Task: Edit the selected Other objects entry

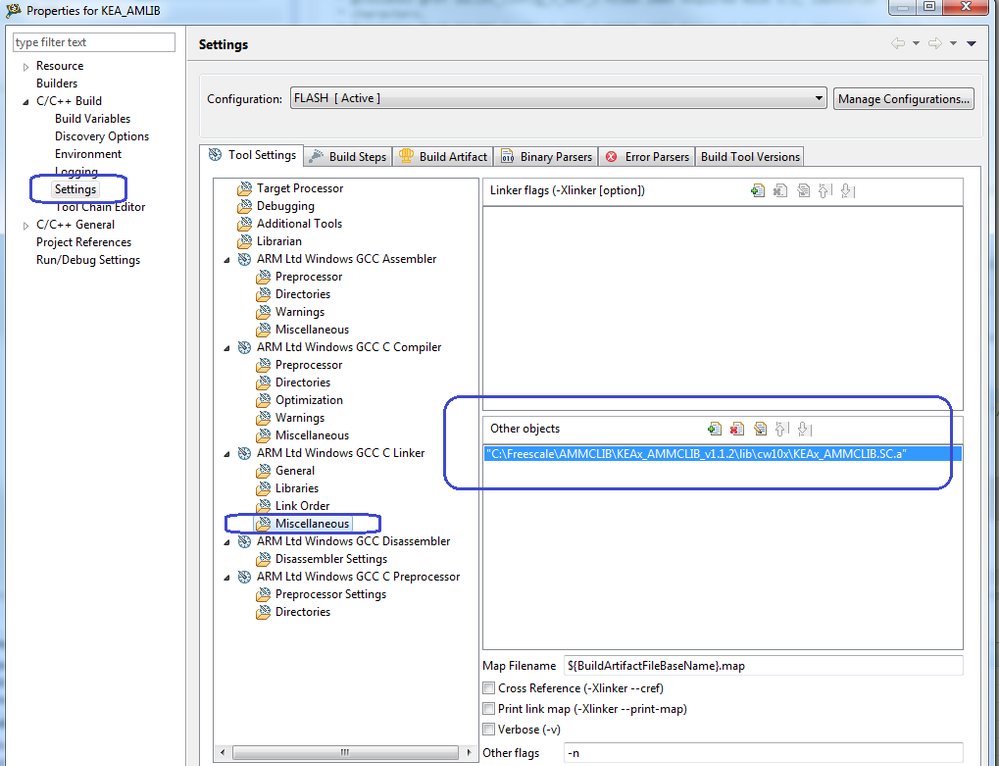Action: [760, 429]
